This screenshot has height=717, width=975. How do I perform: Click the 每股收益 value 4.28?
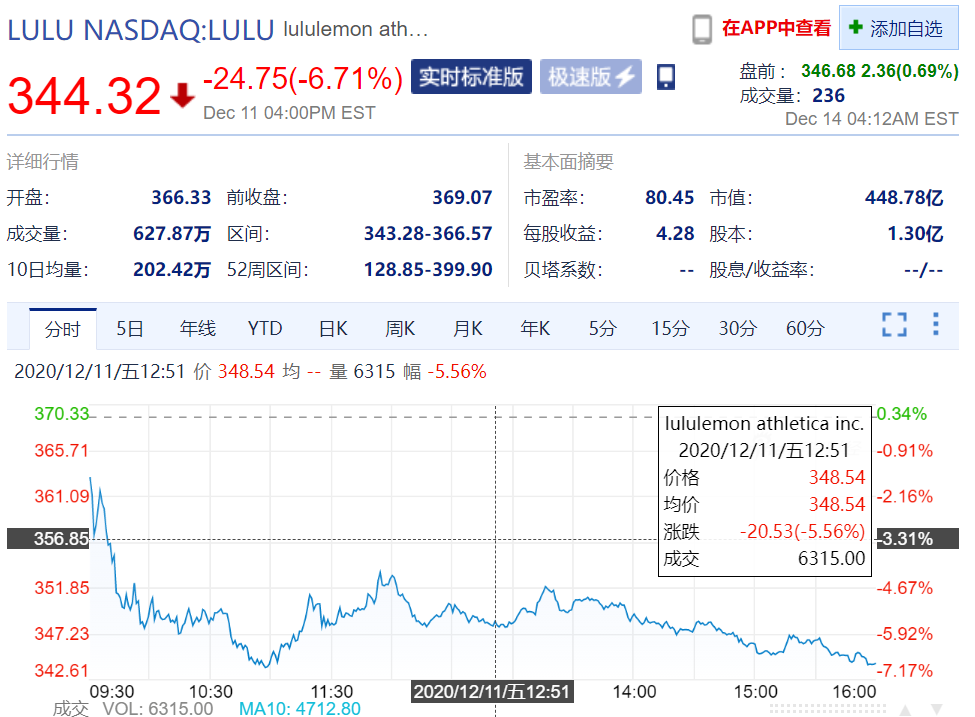pyautogui.click(x=675, y=234)
